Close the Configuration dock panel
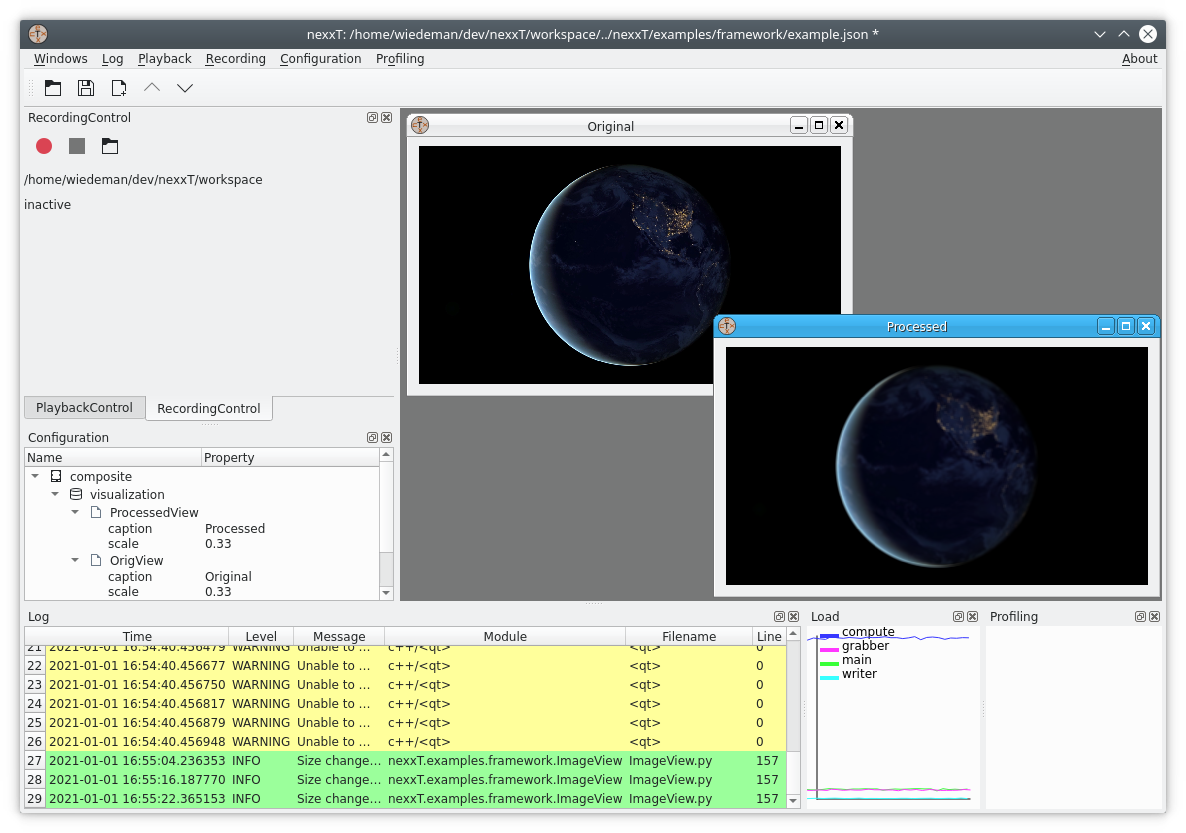 point(387,437)
